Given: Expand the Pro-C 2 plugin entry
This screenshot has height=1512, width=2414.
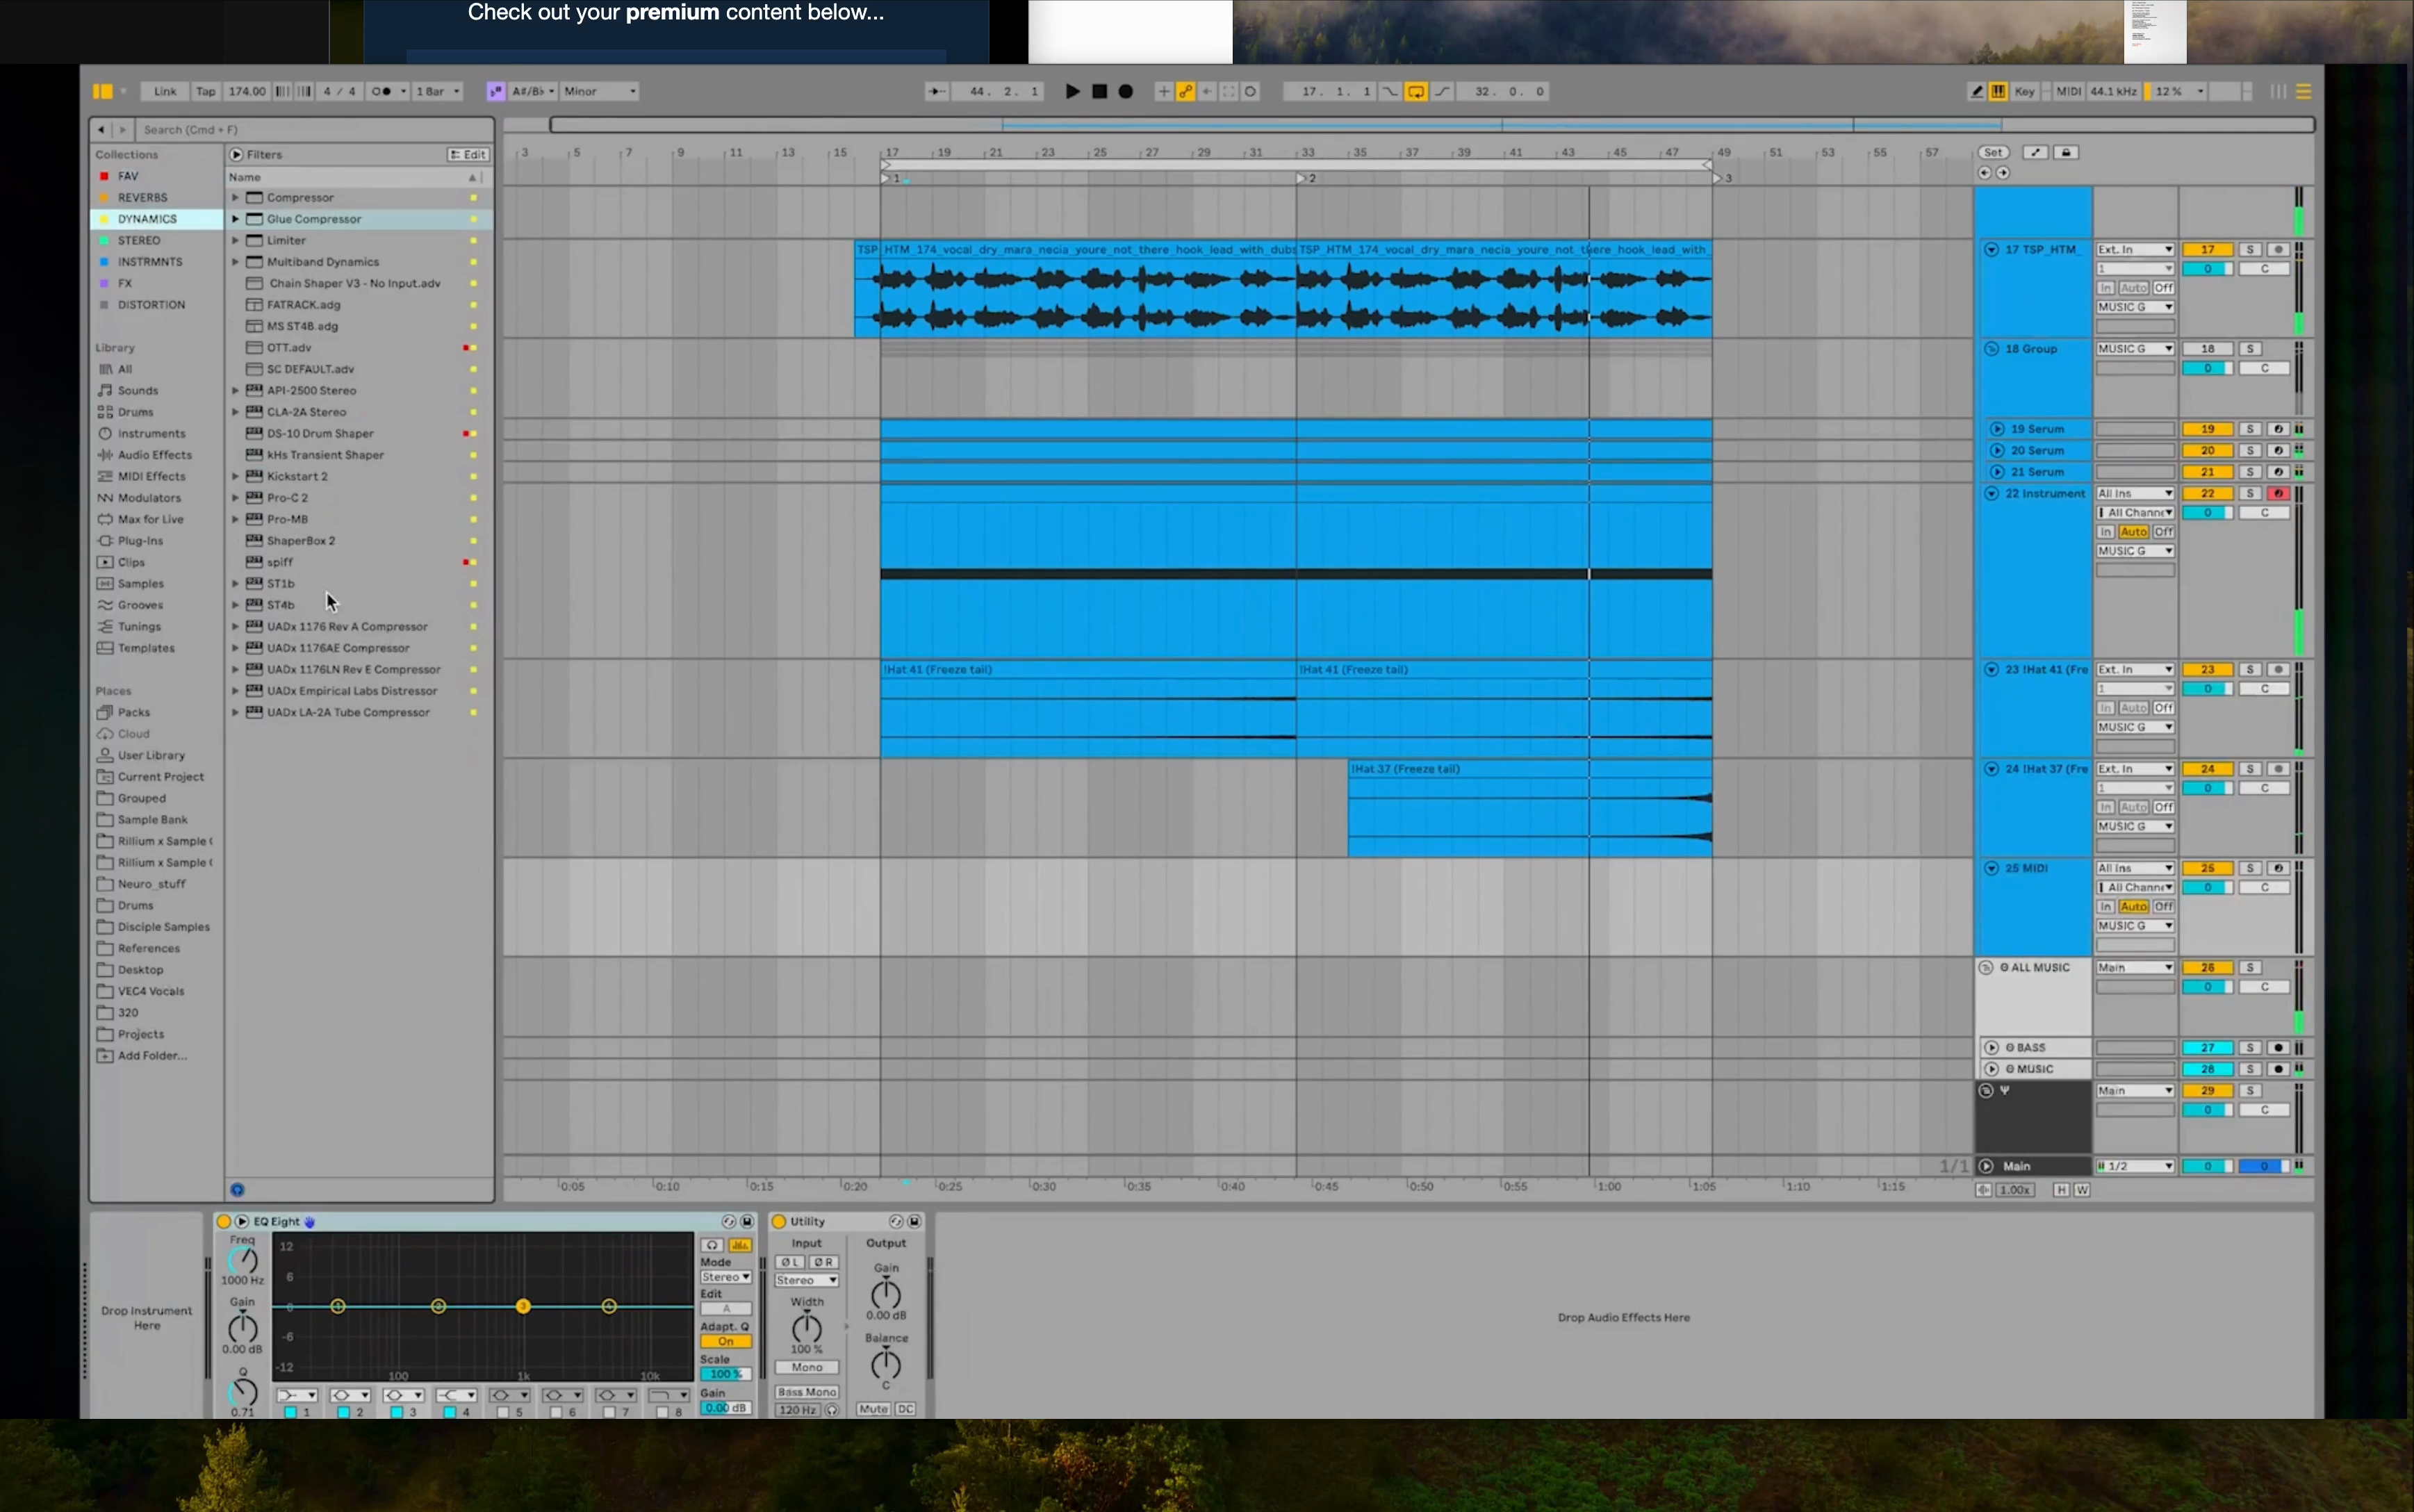Looking at the screenshot, I should pyautogui.click(x=235, y=498).
